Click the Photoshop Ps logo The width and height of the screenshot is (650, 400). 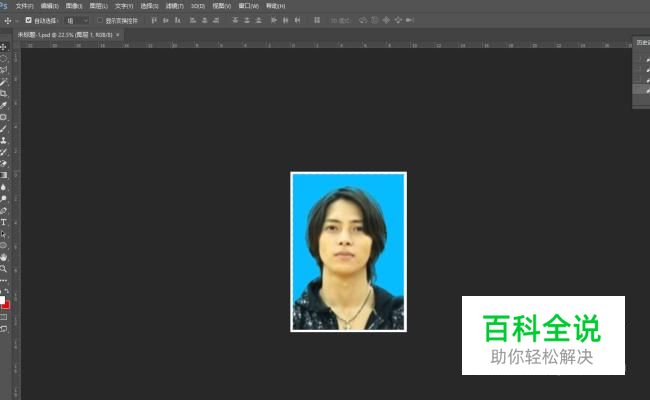pos(3,6)
